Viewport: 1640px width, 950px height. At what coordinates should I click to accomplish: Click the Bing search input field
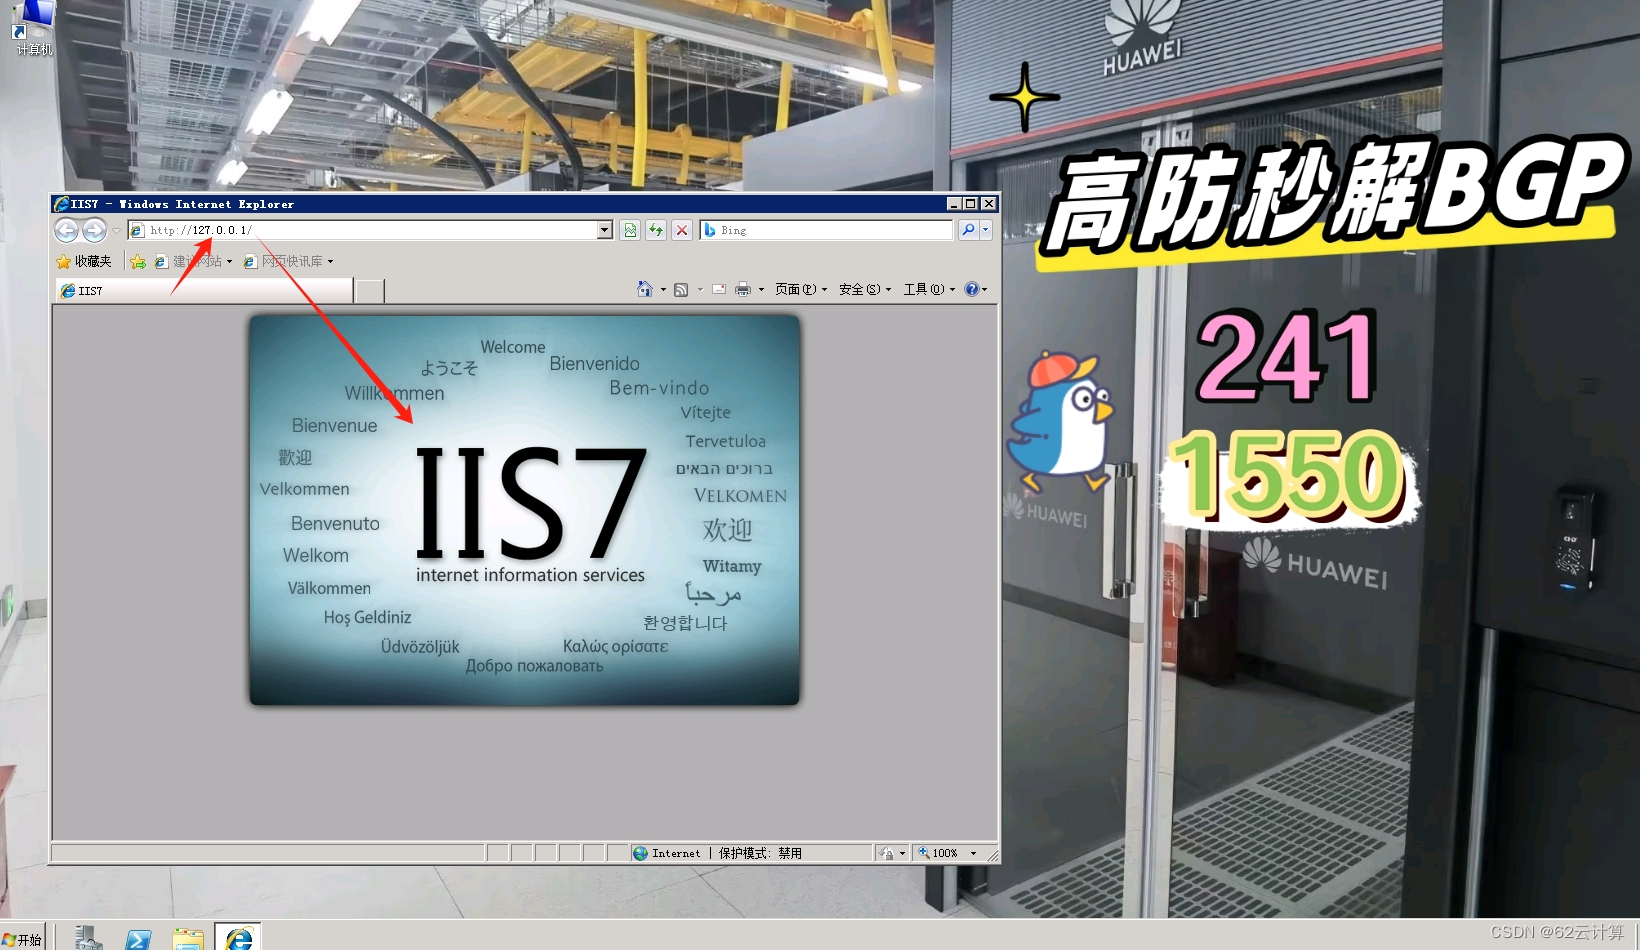tap(830, 230)
